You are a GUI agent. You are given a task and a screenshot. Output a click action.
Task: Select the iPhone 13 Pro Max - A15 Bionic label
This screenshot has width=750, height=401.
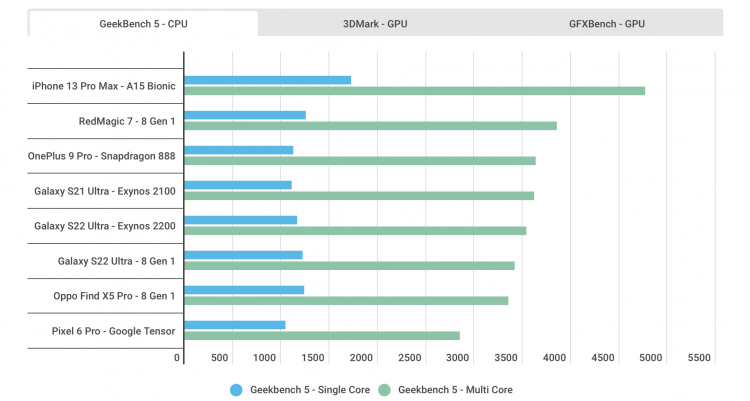(104, 86)
